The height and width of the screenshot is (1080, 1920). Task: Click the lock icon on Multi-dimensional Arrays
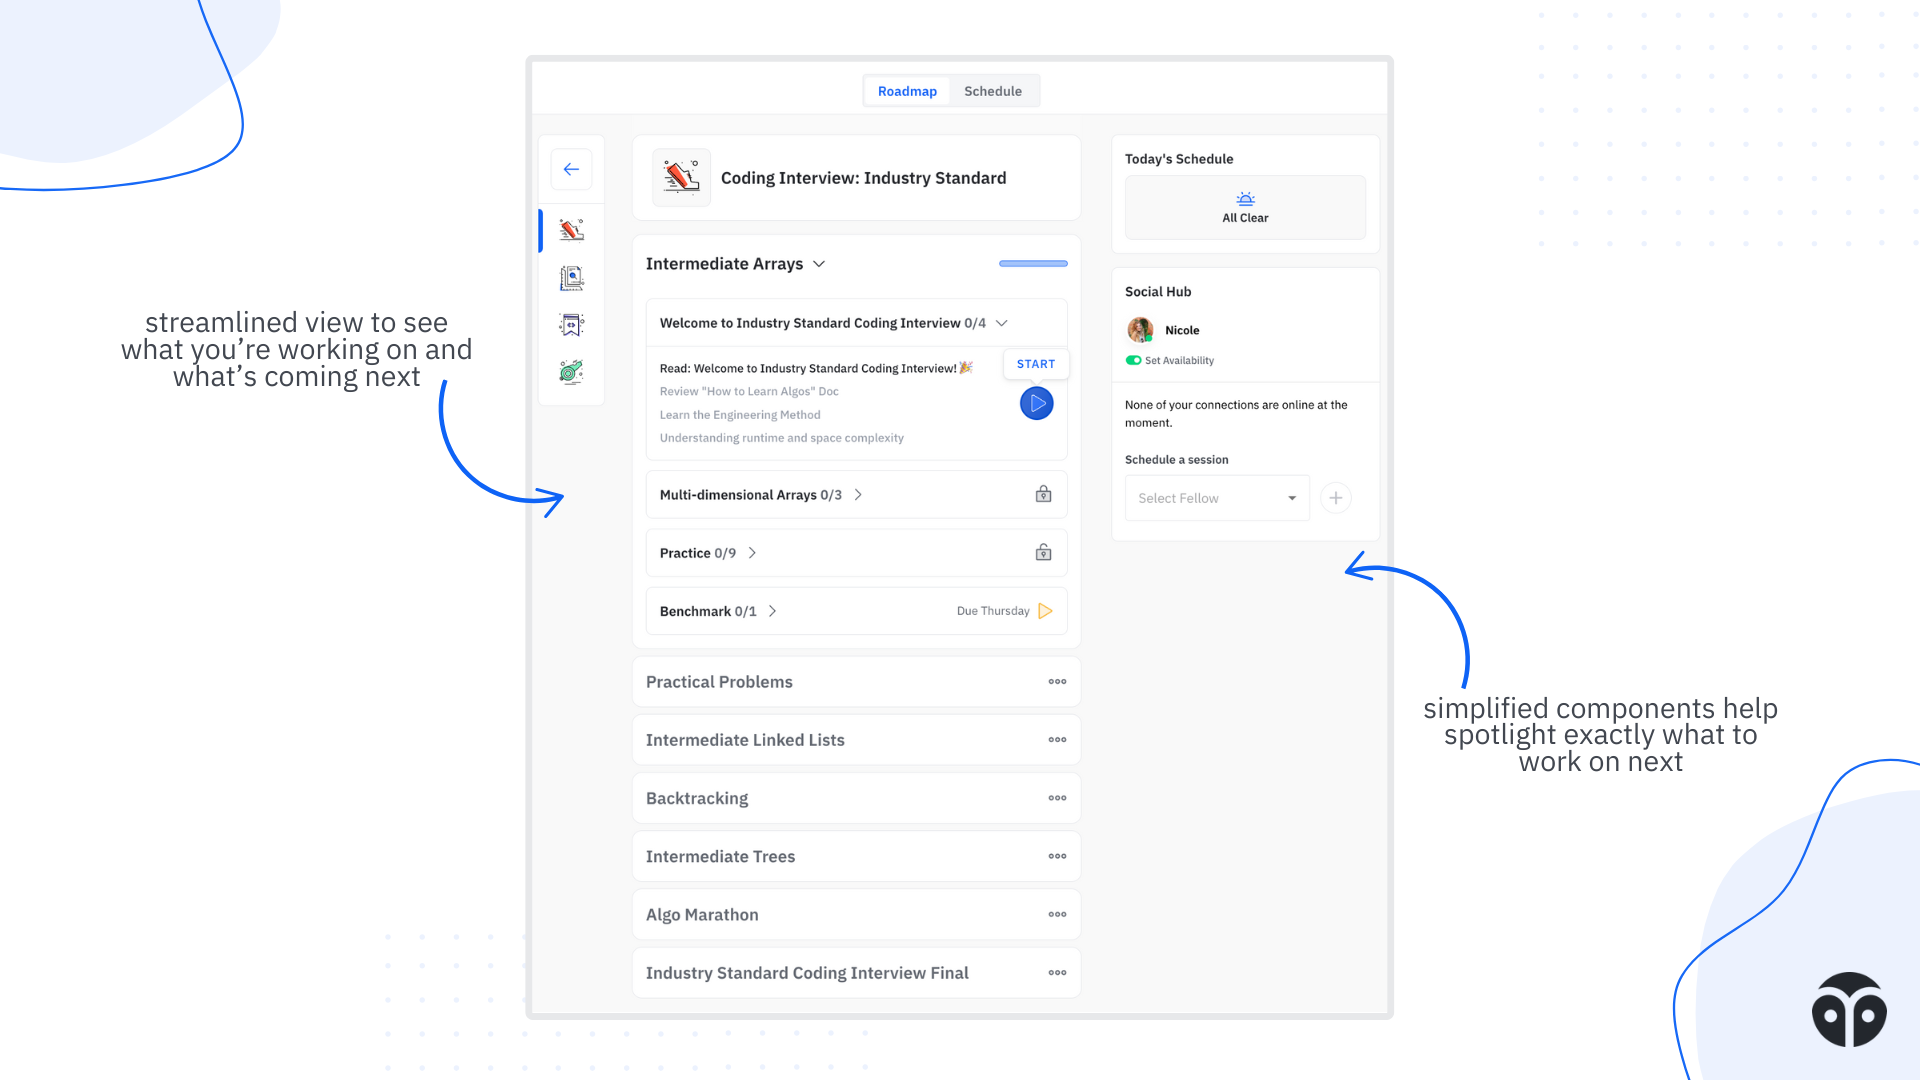1043,494
